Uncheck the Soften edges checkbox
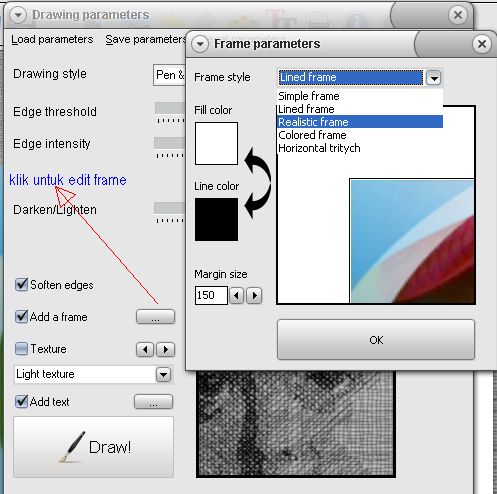The height and width of the screenshot is (494, 497). [21, 285]
